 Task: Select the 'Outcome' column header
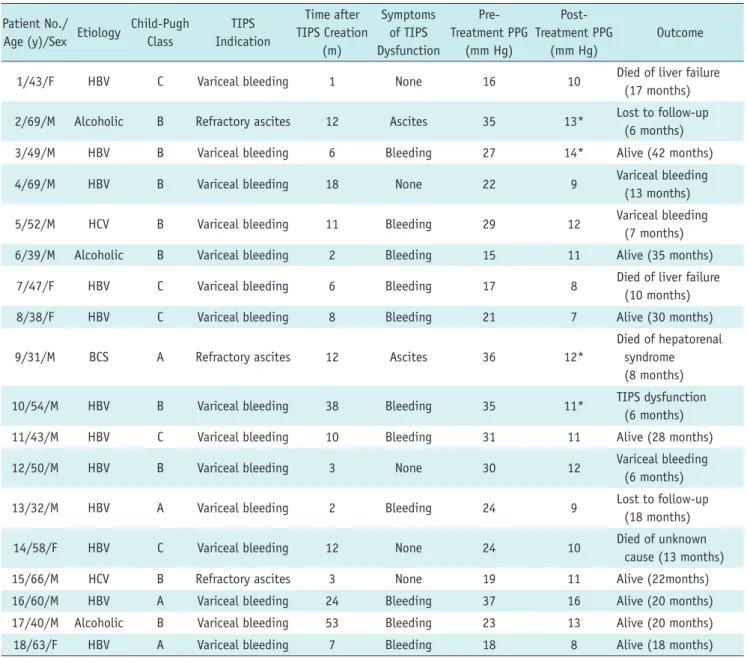[x=680, y=32]
